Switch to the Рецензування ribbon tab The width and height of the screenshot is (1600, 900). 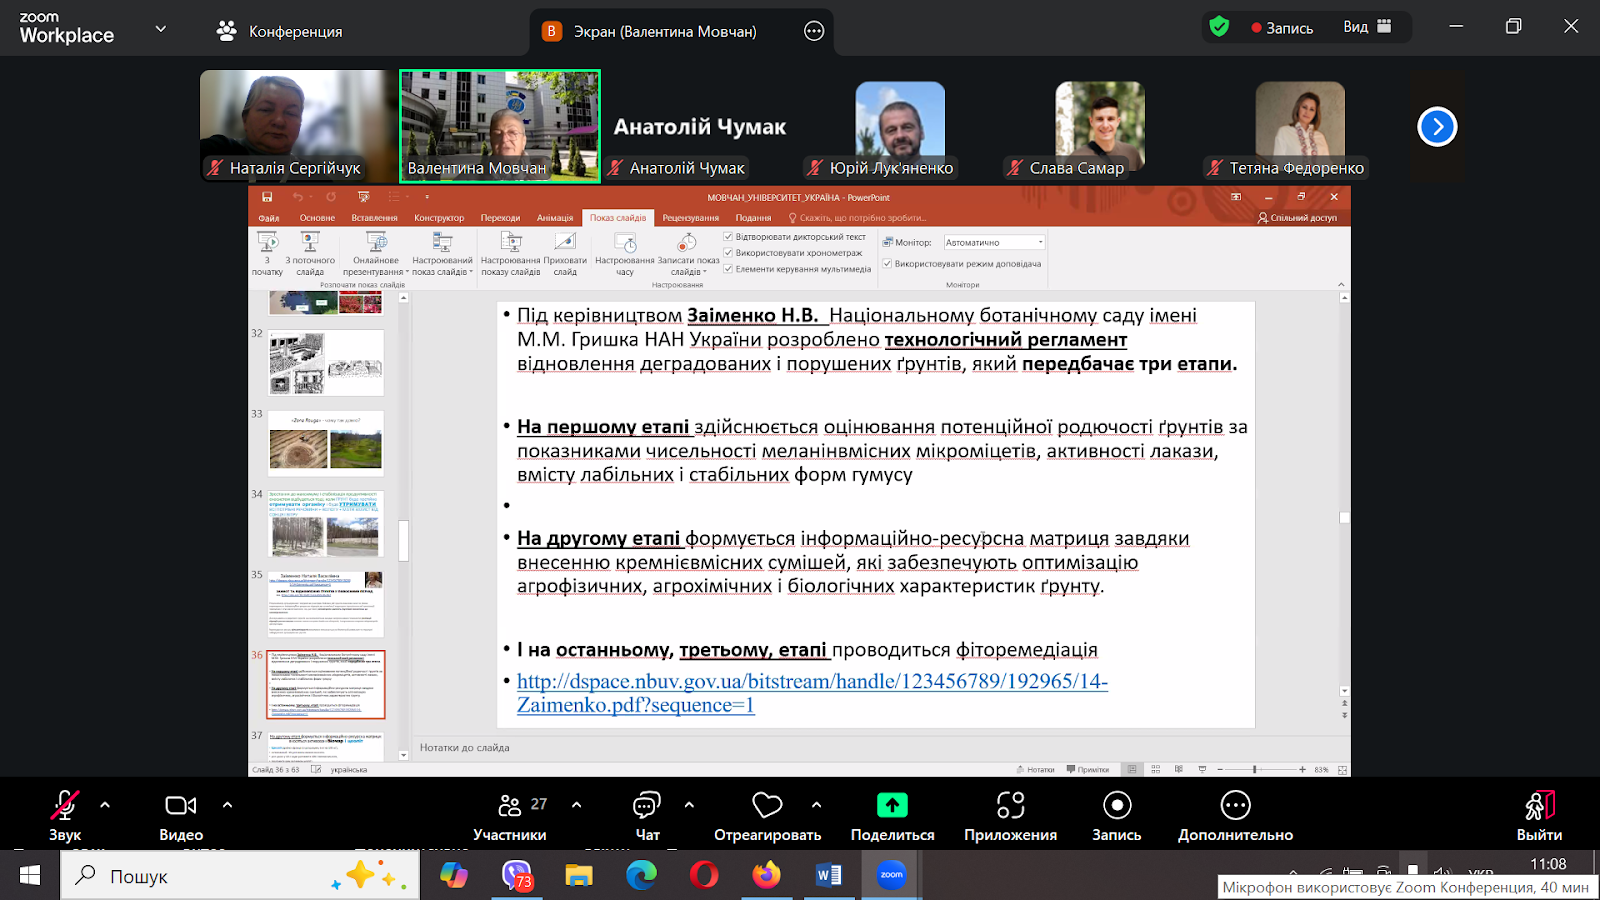tap(690, 218)
